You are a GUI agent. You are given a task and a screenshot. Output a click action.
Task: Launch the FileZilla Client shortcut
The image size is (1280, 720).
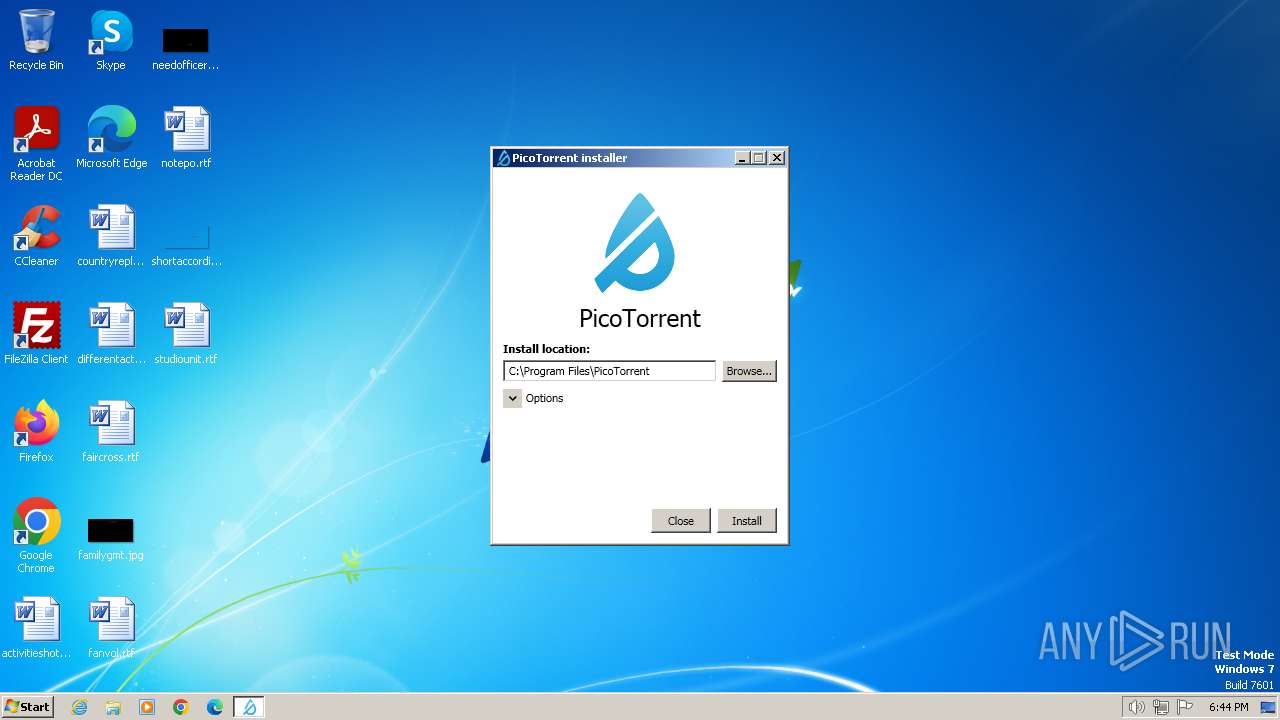(x=36, y=334)
